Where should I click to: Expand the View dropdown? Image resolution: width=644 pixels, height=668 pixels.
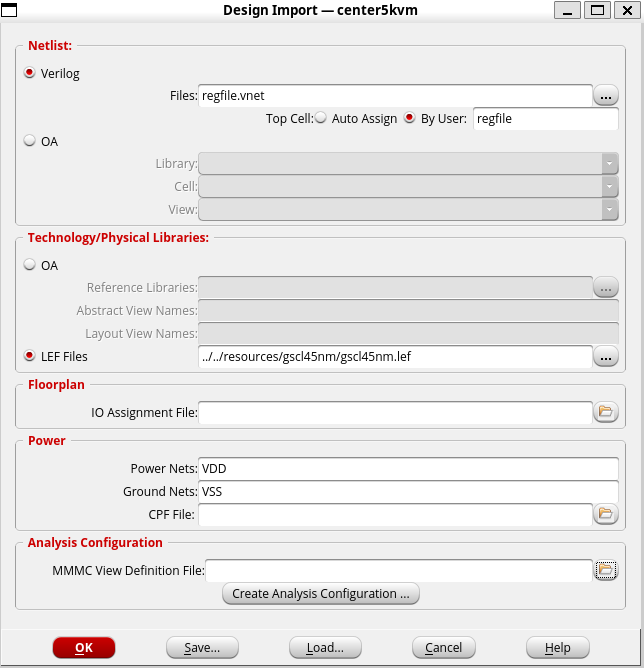(x=610, y=210)
